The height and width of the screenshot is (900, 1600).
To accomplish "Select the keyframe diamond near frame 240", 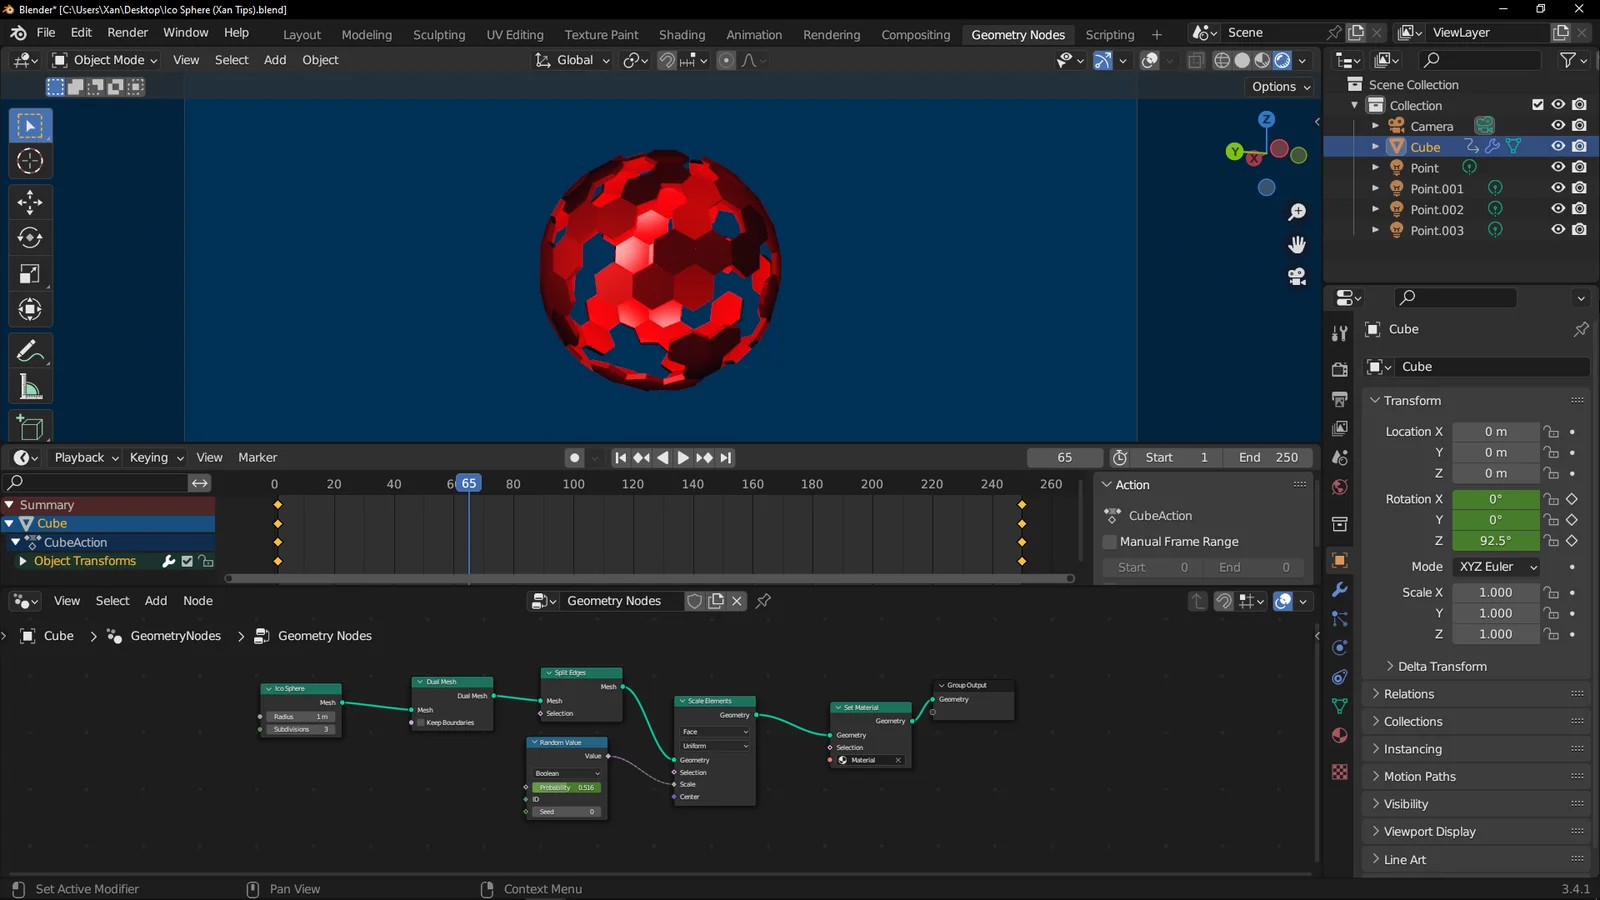I will coord(1021,505).
